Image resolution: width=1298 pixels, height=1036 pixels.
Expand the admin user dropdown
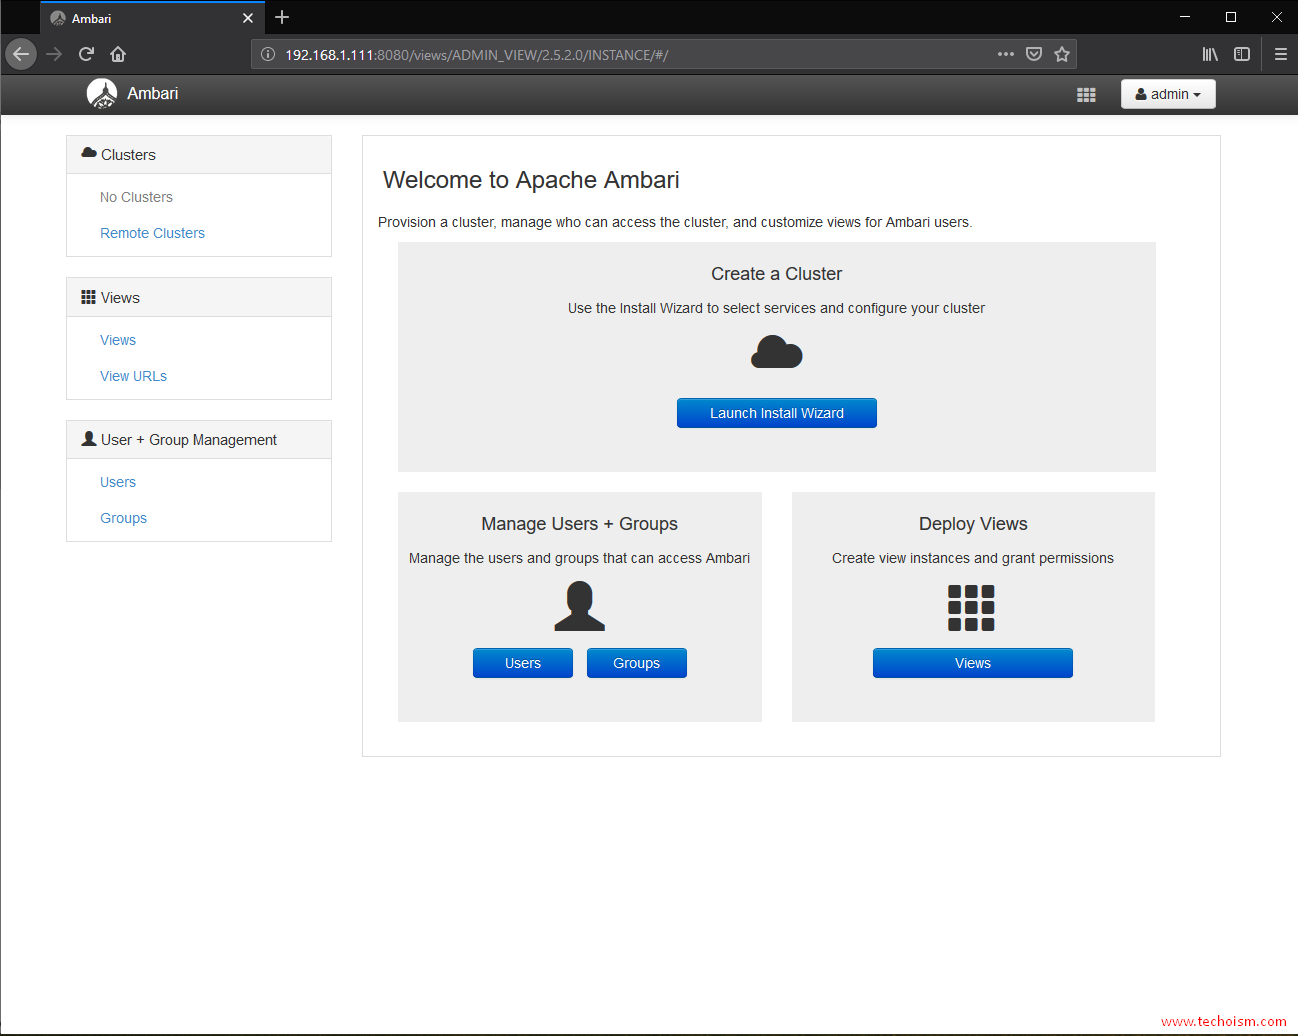point(1168,94)
